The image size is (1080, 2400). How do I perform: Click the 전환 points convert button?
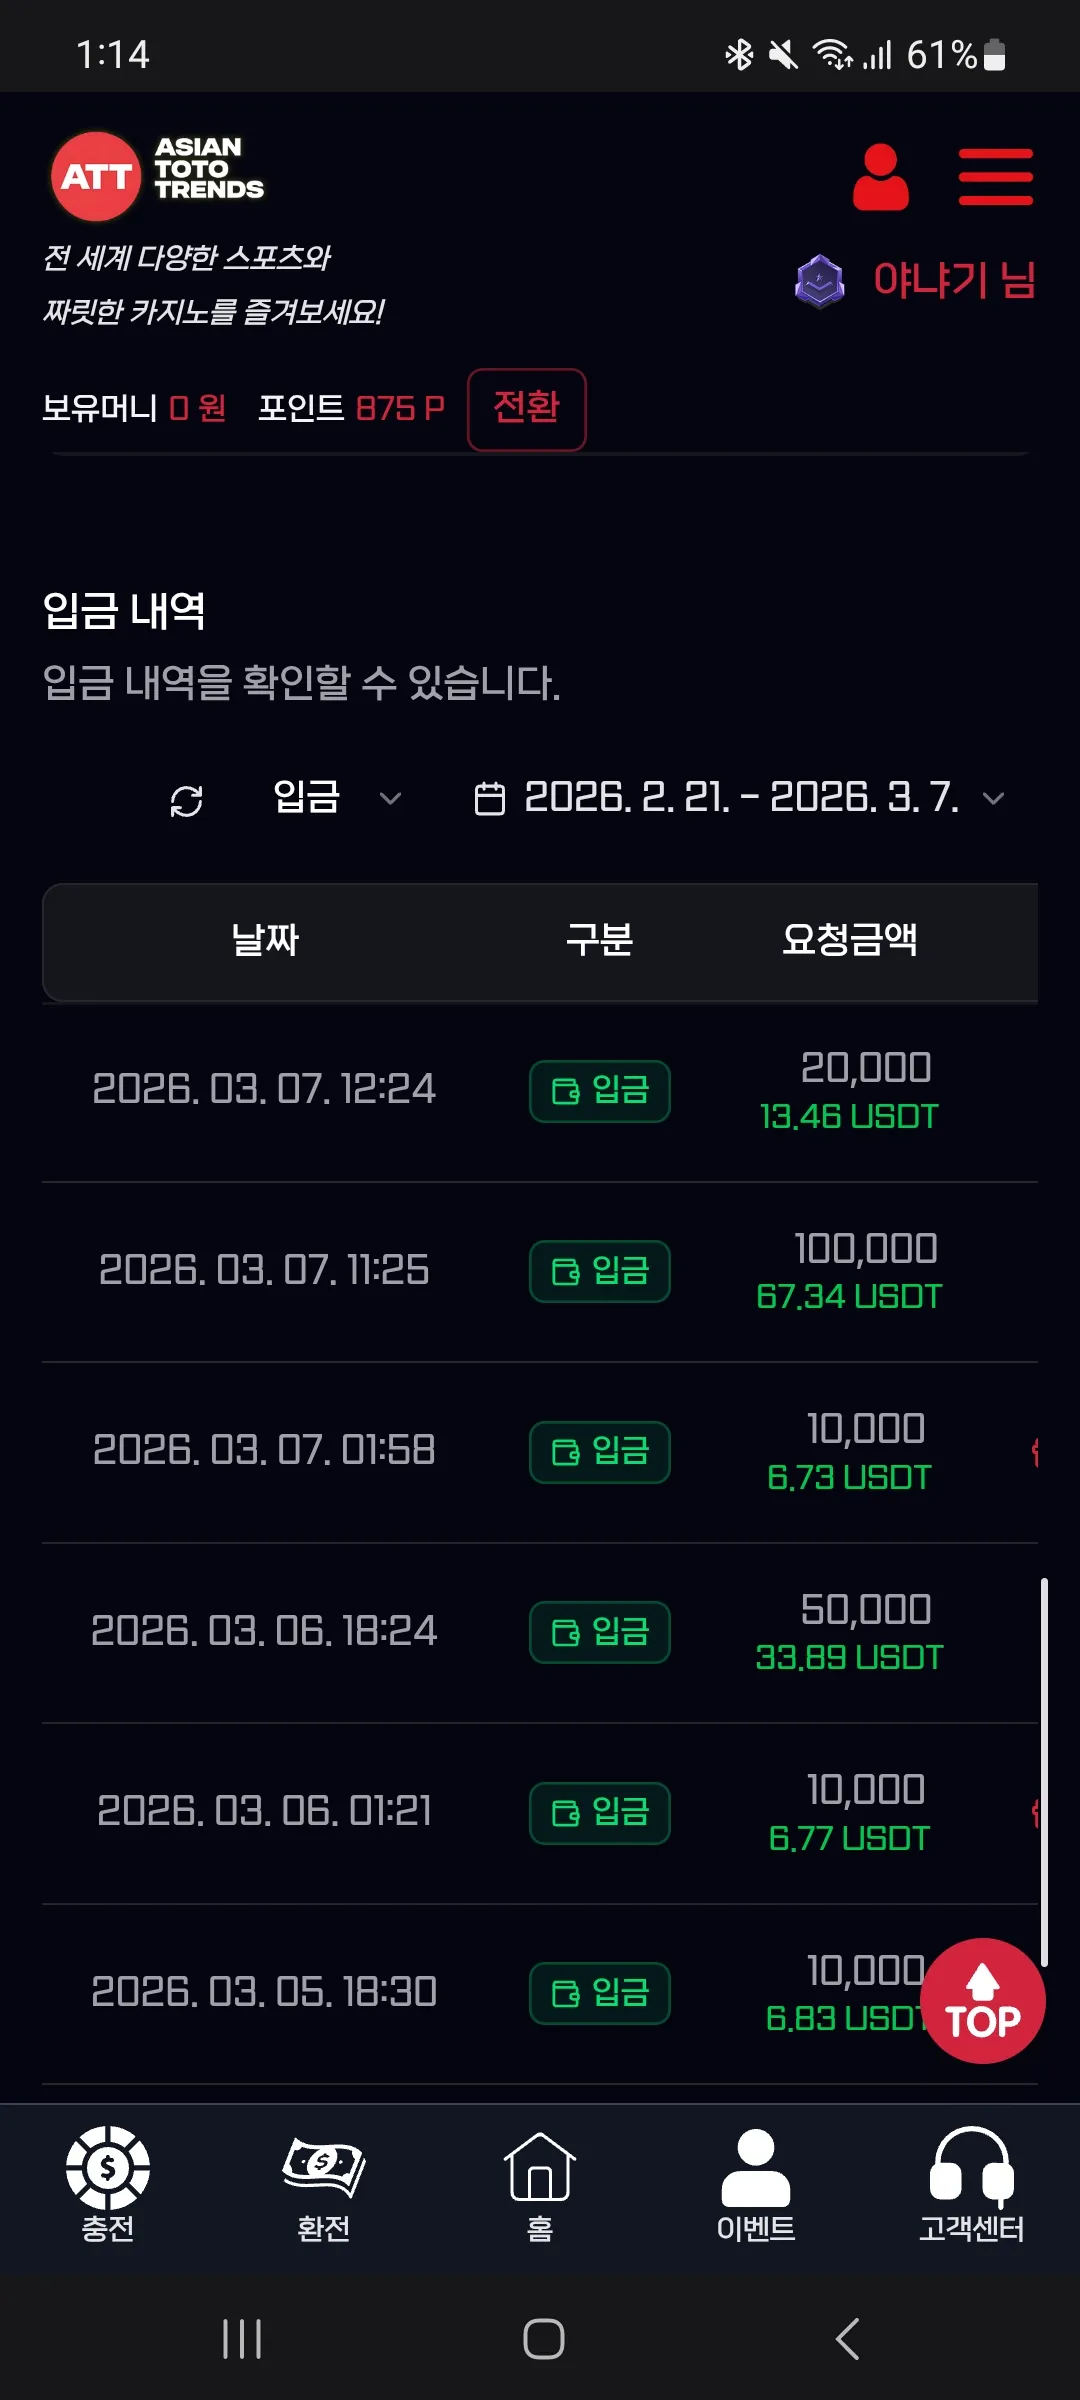coord(527,409)
